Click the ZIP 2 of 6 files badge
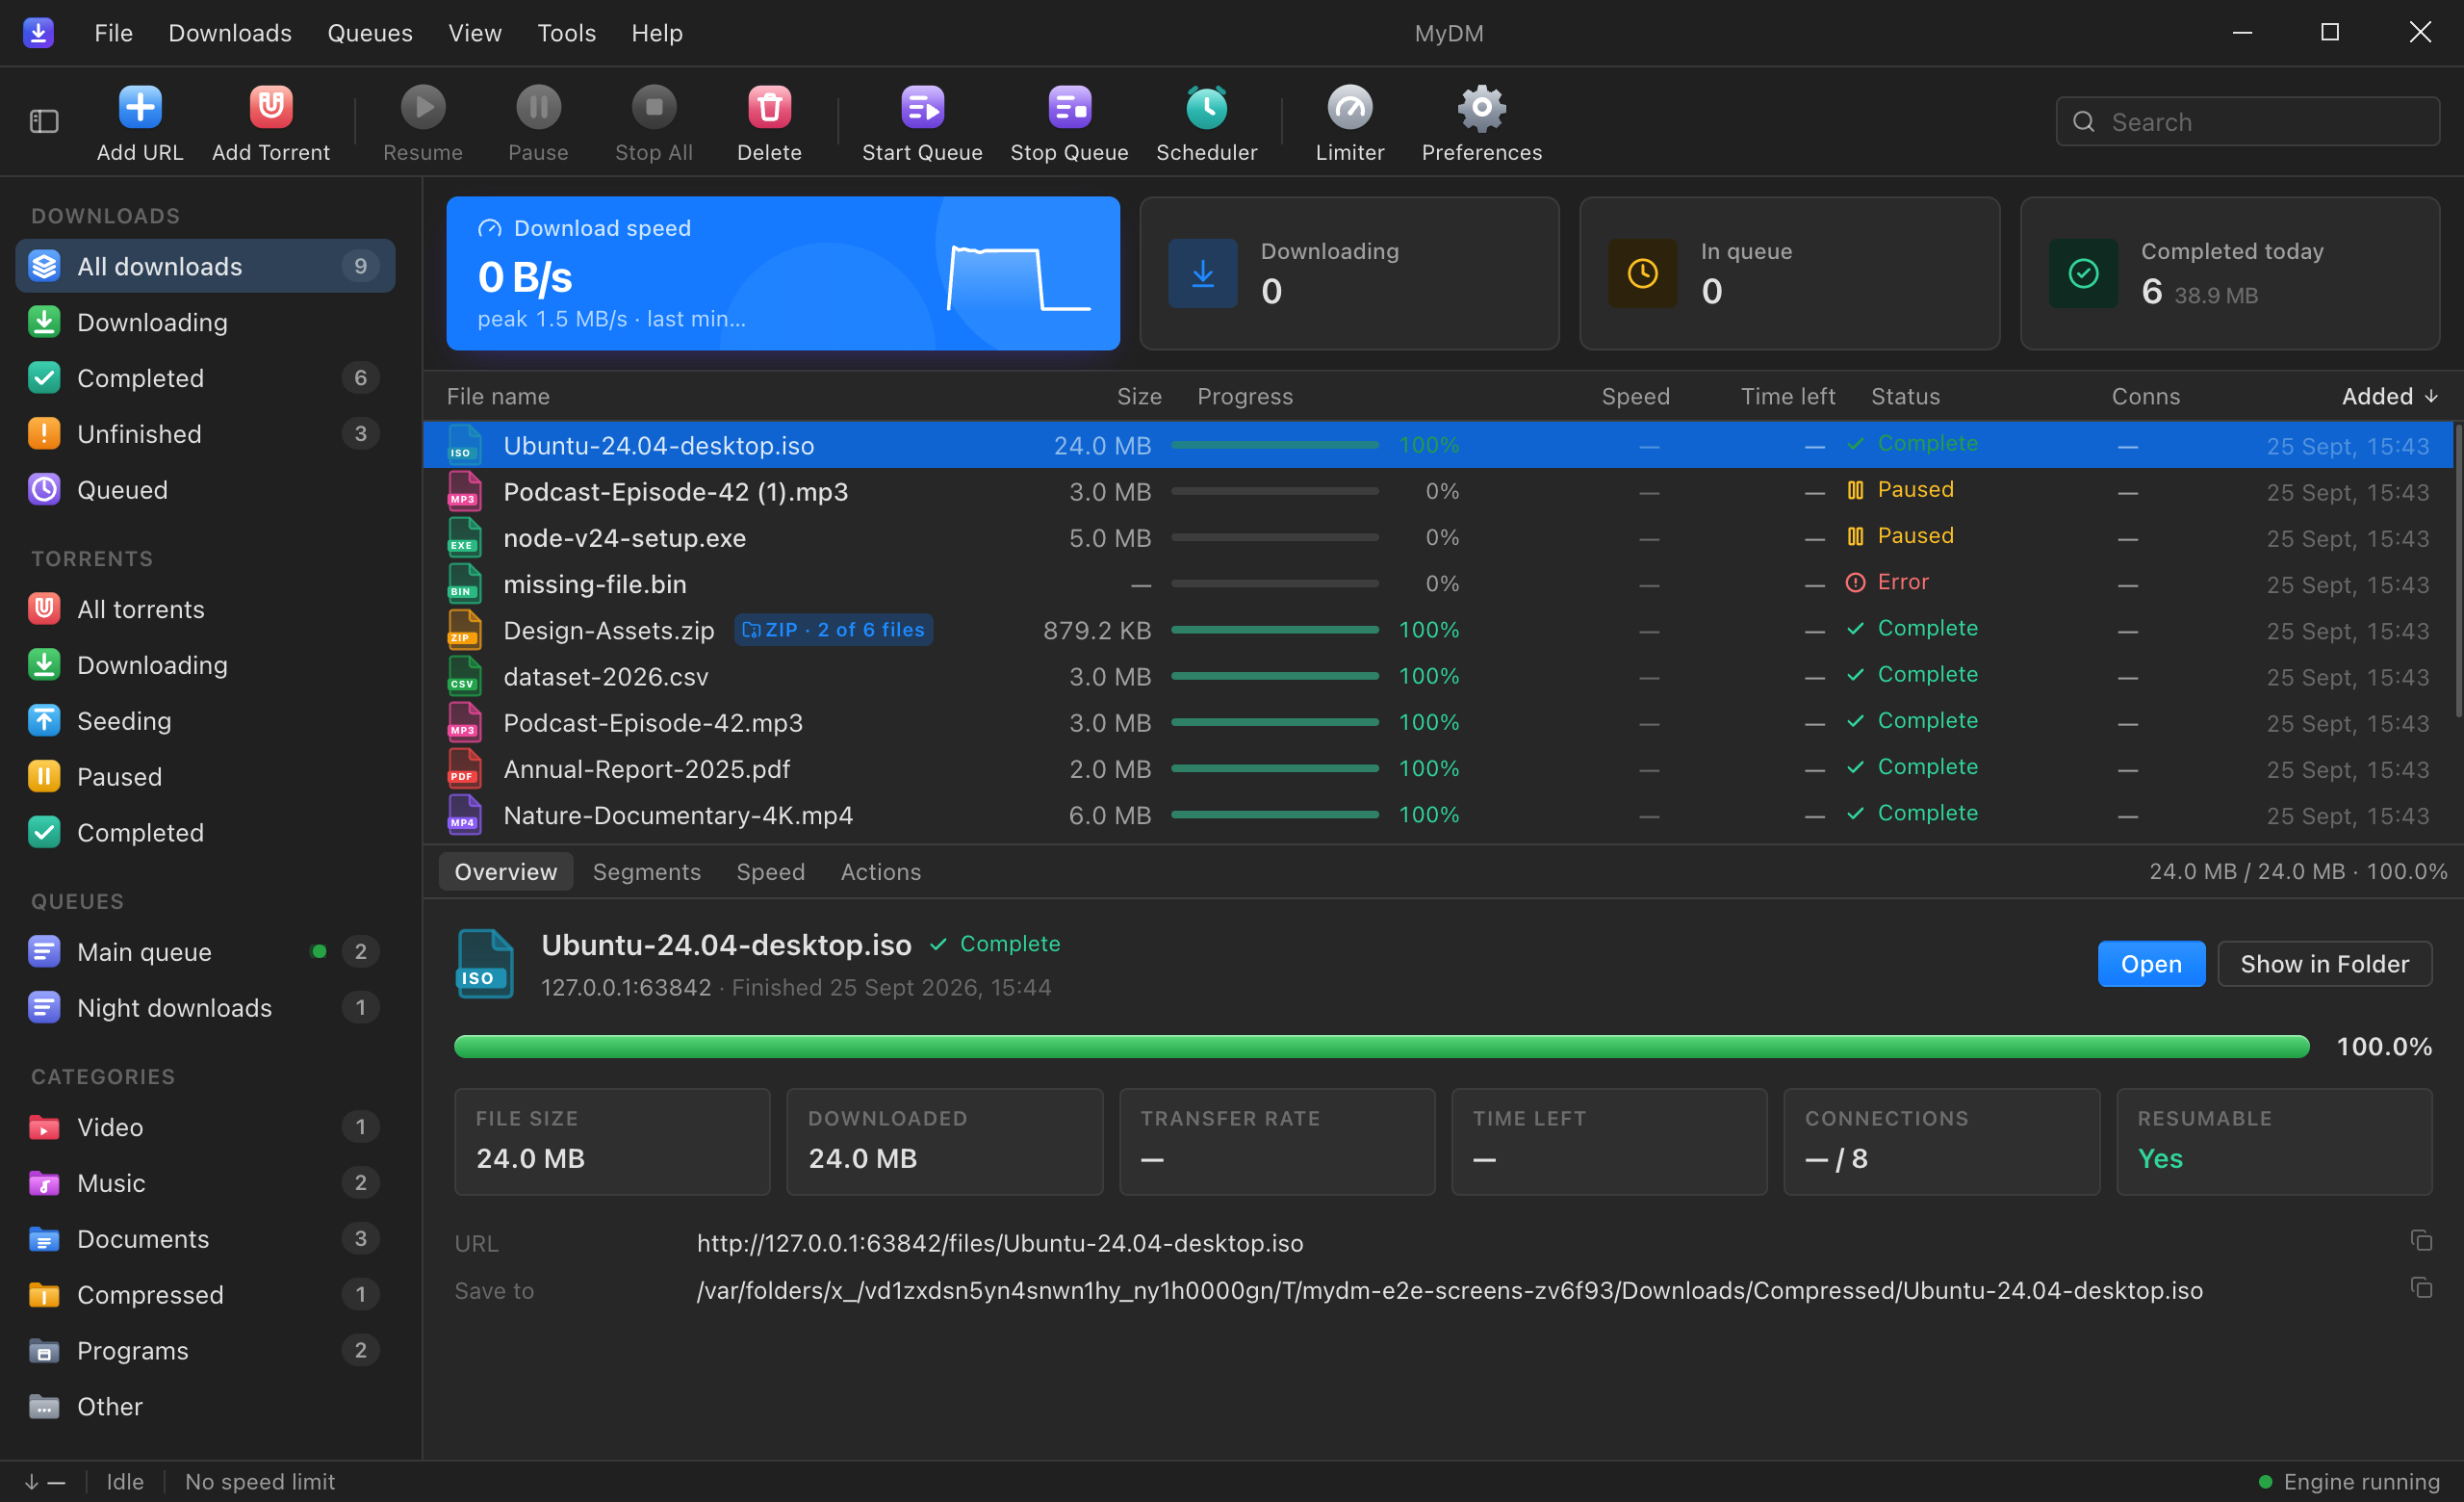The width and height of the screenshot is (2464, 1502). pyautogui.click(x=833, y=630)
